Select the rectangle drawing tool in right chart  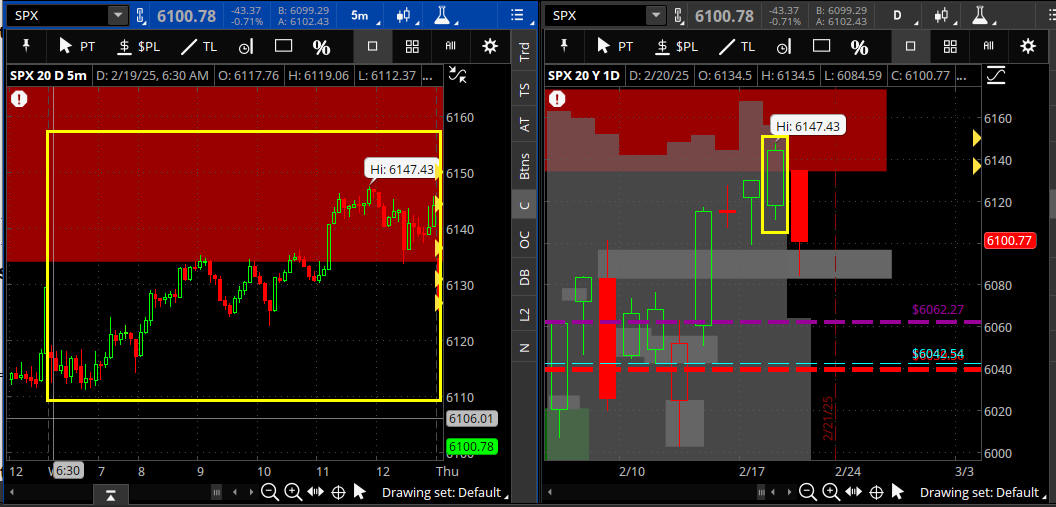[x=821, y=46]
